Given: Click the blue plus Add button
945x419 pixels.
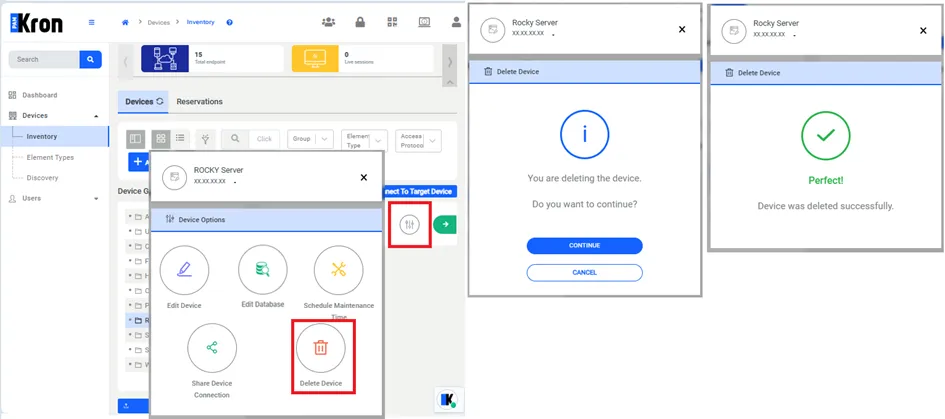Looking at the screenshot, I should point(139,162).
